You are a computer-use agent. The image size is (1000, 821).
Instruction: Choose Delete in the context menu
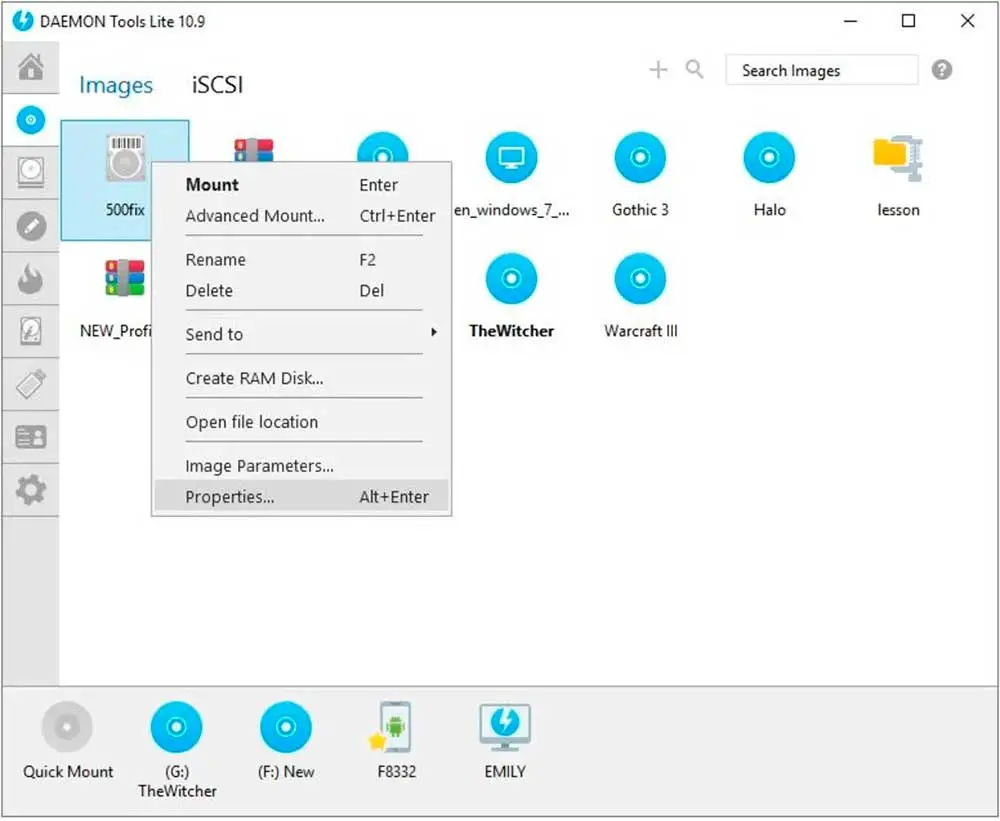pyautogui.click(x=301, y=290)
